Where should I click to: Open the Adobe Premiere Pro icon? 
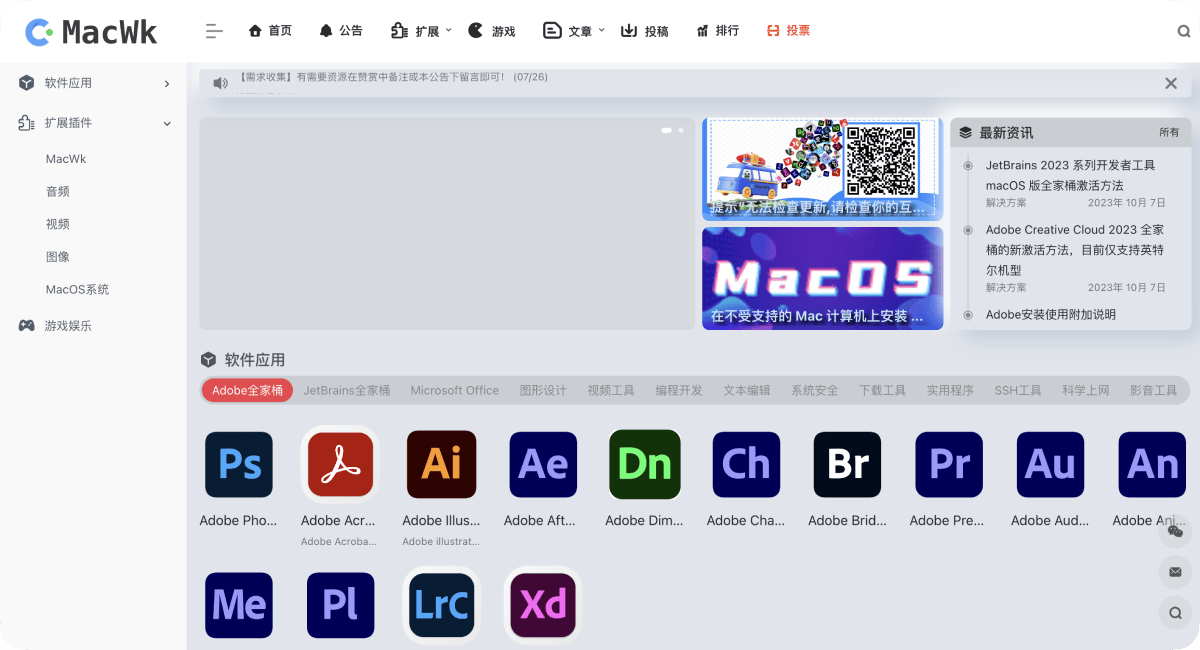point(949,465)
